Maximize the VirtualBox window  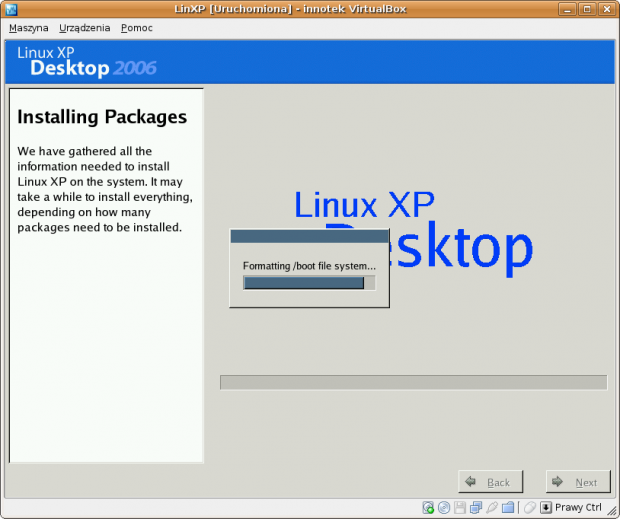(x=587, y=9)
